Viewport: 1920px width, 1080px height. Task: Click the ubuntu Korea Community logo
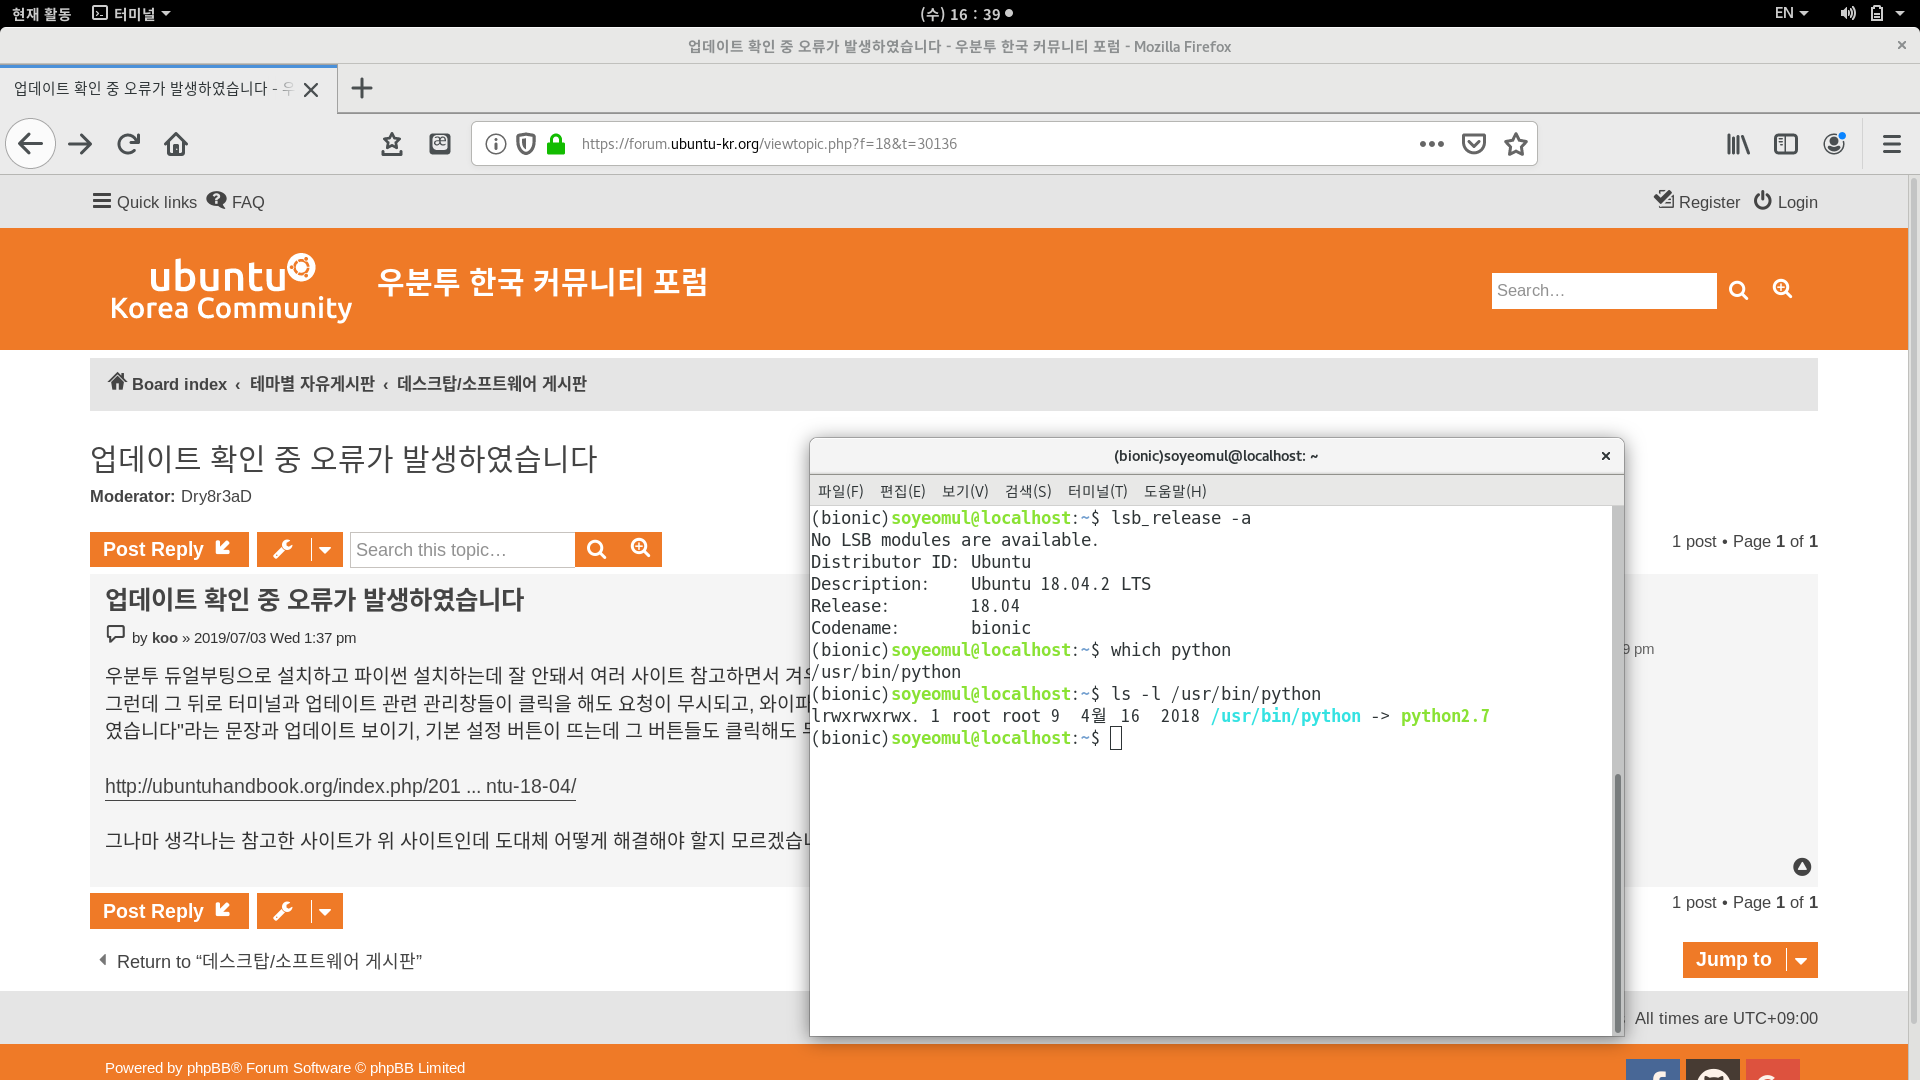pos(231,289)
